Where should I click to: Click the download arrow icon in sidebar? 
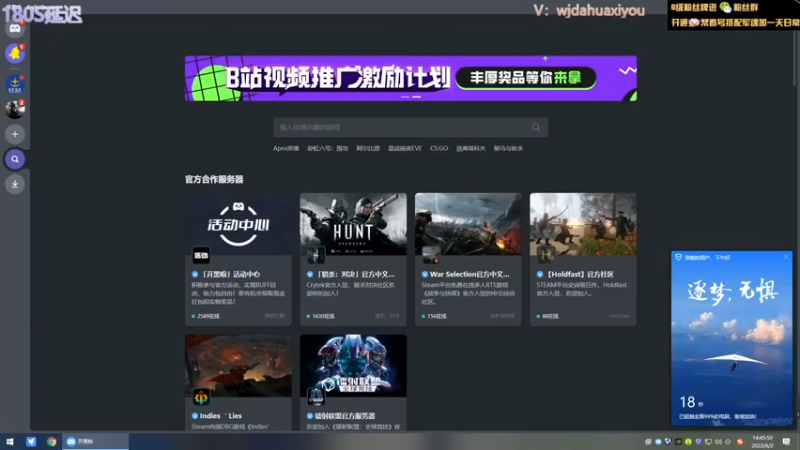pos(15,184)
